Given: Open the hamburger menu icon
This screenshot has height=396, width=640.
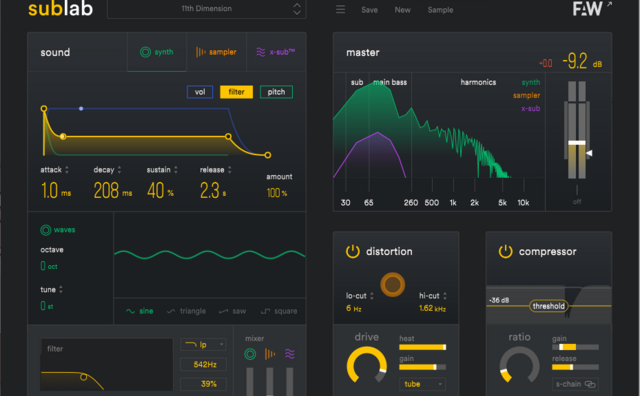Looking at the screenshot, I should 340,9.
